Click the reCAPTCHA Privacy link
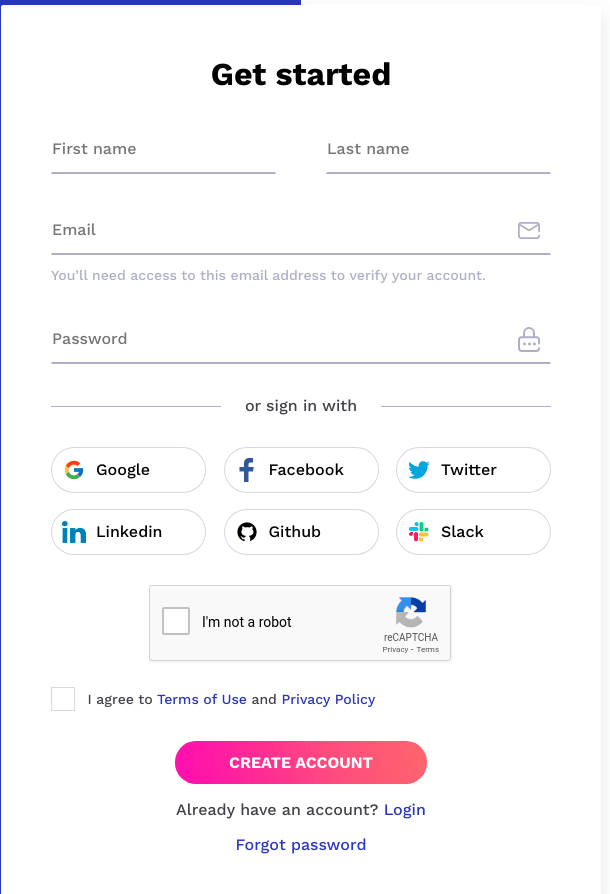The width and height of the screenshot is (610, 894). pyautogui.click(x=395, y=649)
